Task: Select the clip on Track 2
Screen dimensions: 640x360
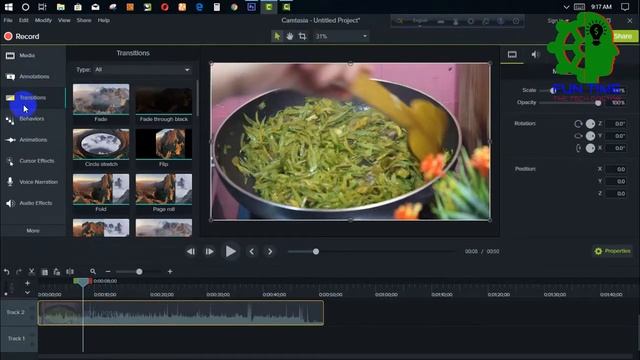Action: [181, 313]
